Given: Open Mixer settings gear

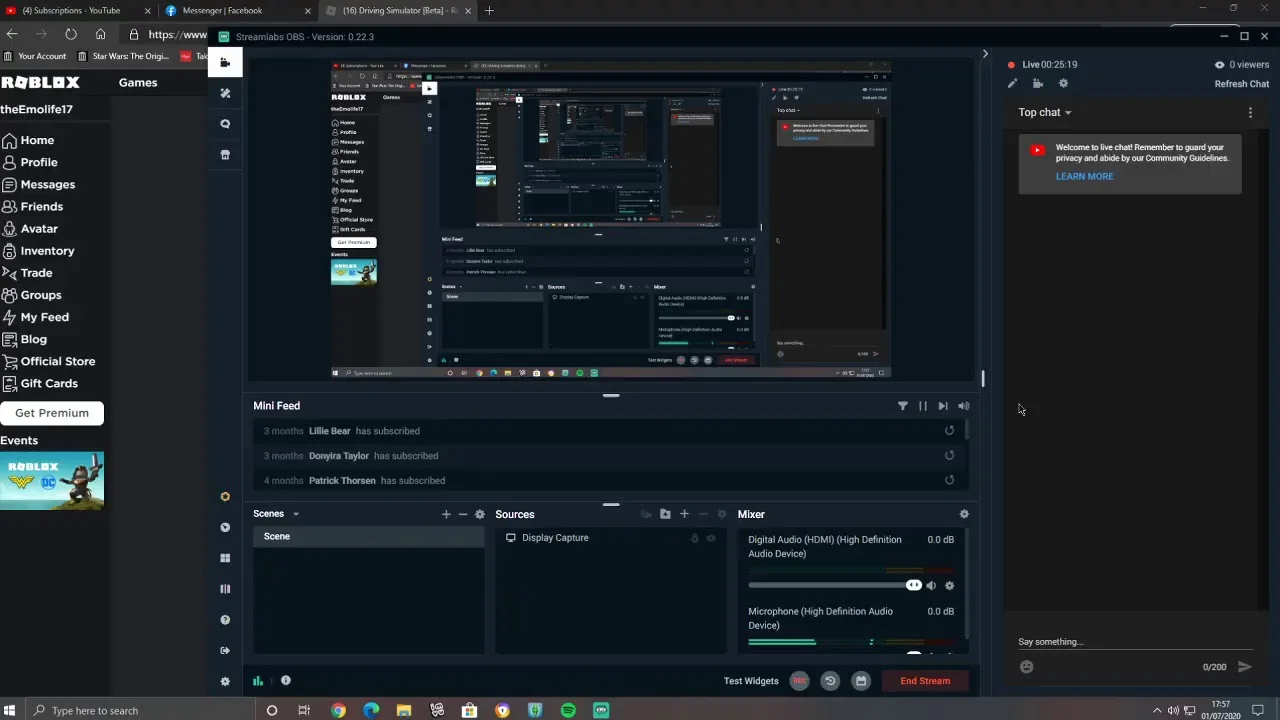Looking at the screenshot, I should [x=964, y=514].
